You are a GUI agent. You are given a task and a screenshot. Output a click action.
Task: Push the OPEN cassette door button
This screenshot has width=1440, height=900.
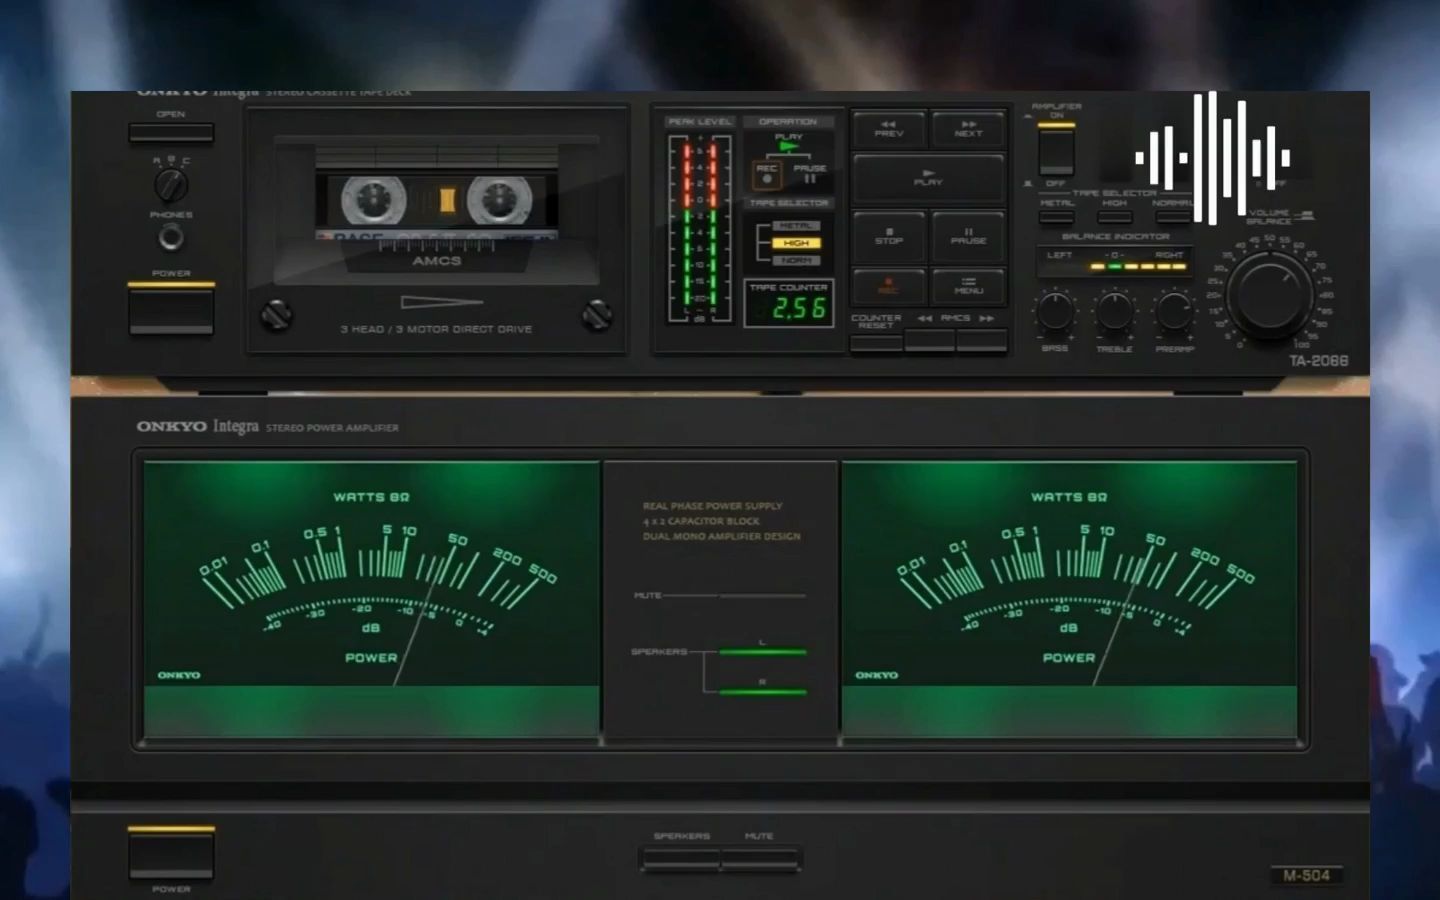pos(171,132)
